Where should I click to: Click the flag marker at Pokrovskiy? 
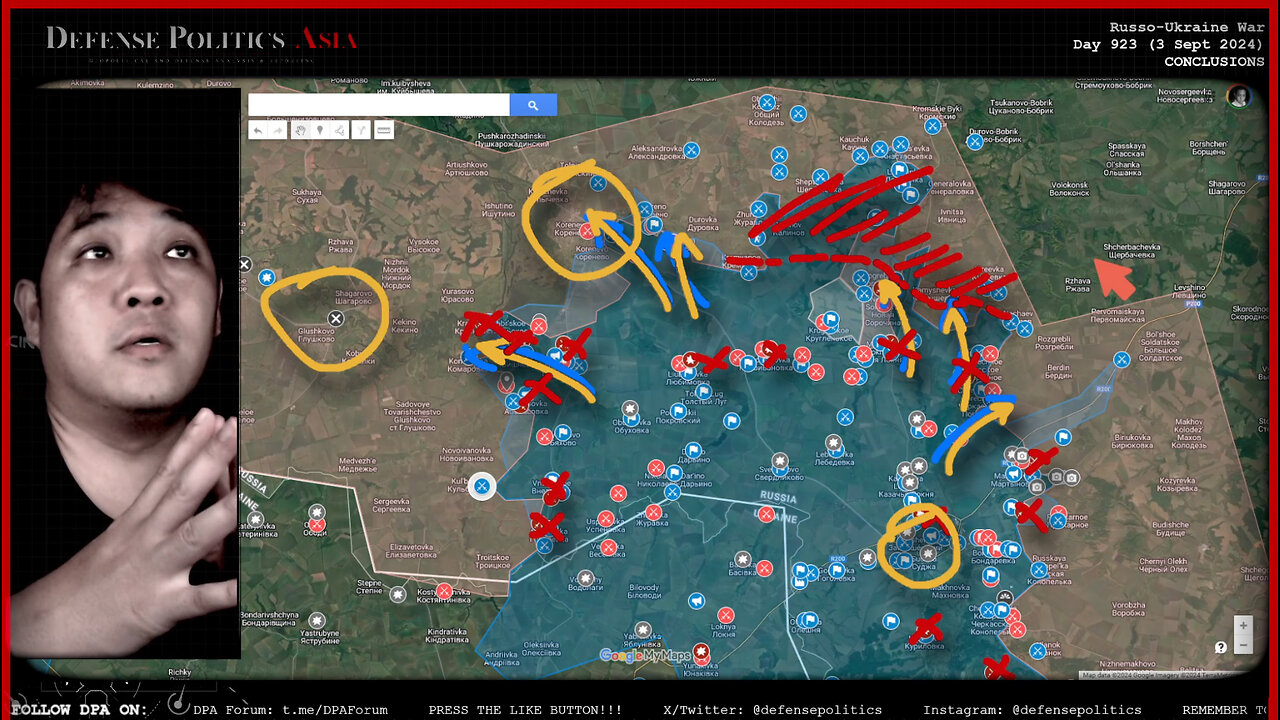tap(678, 410)
